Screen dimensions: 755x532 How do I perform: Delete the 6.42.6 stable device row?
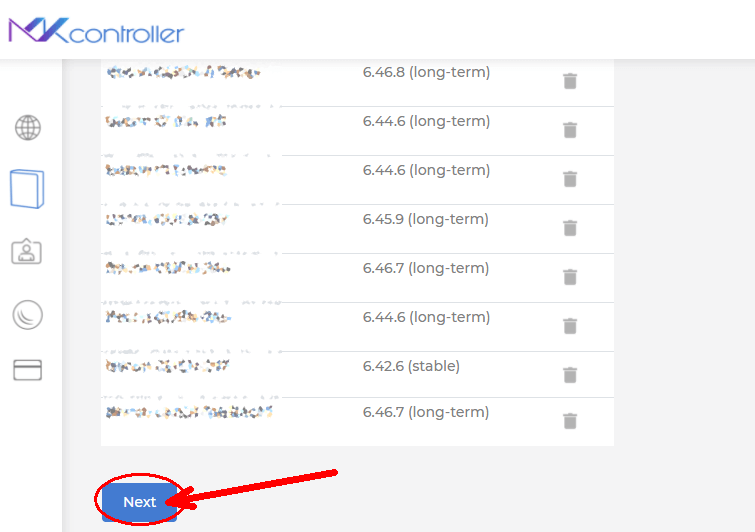tap(570, 375)
